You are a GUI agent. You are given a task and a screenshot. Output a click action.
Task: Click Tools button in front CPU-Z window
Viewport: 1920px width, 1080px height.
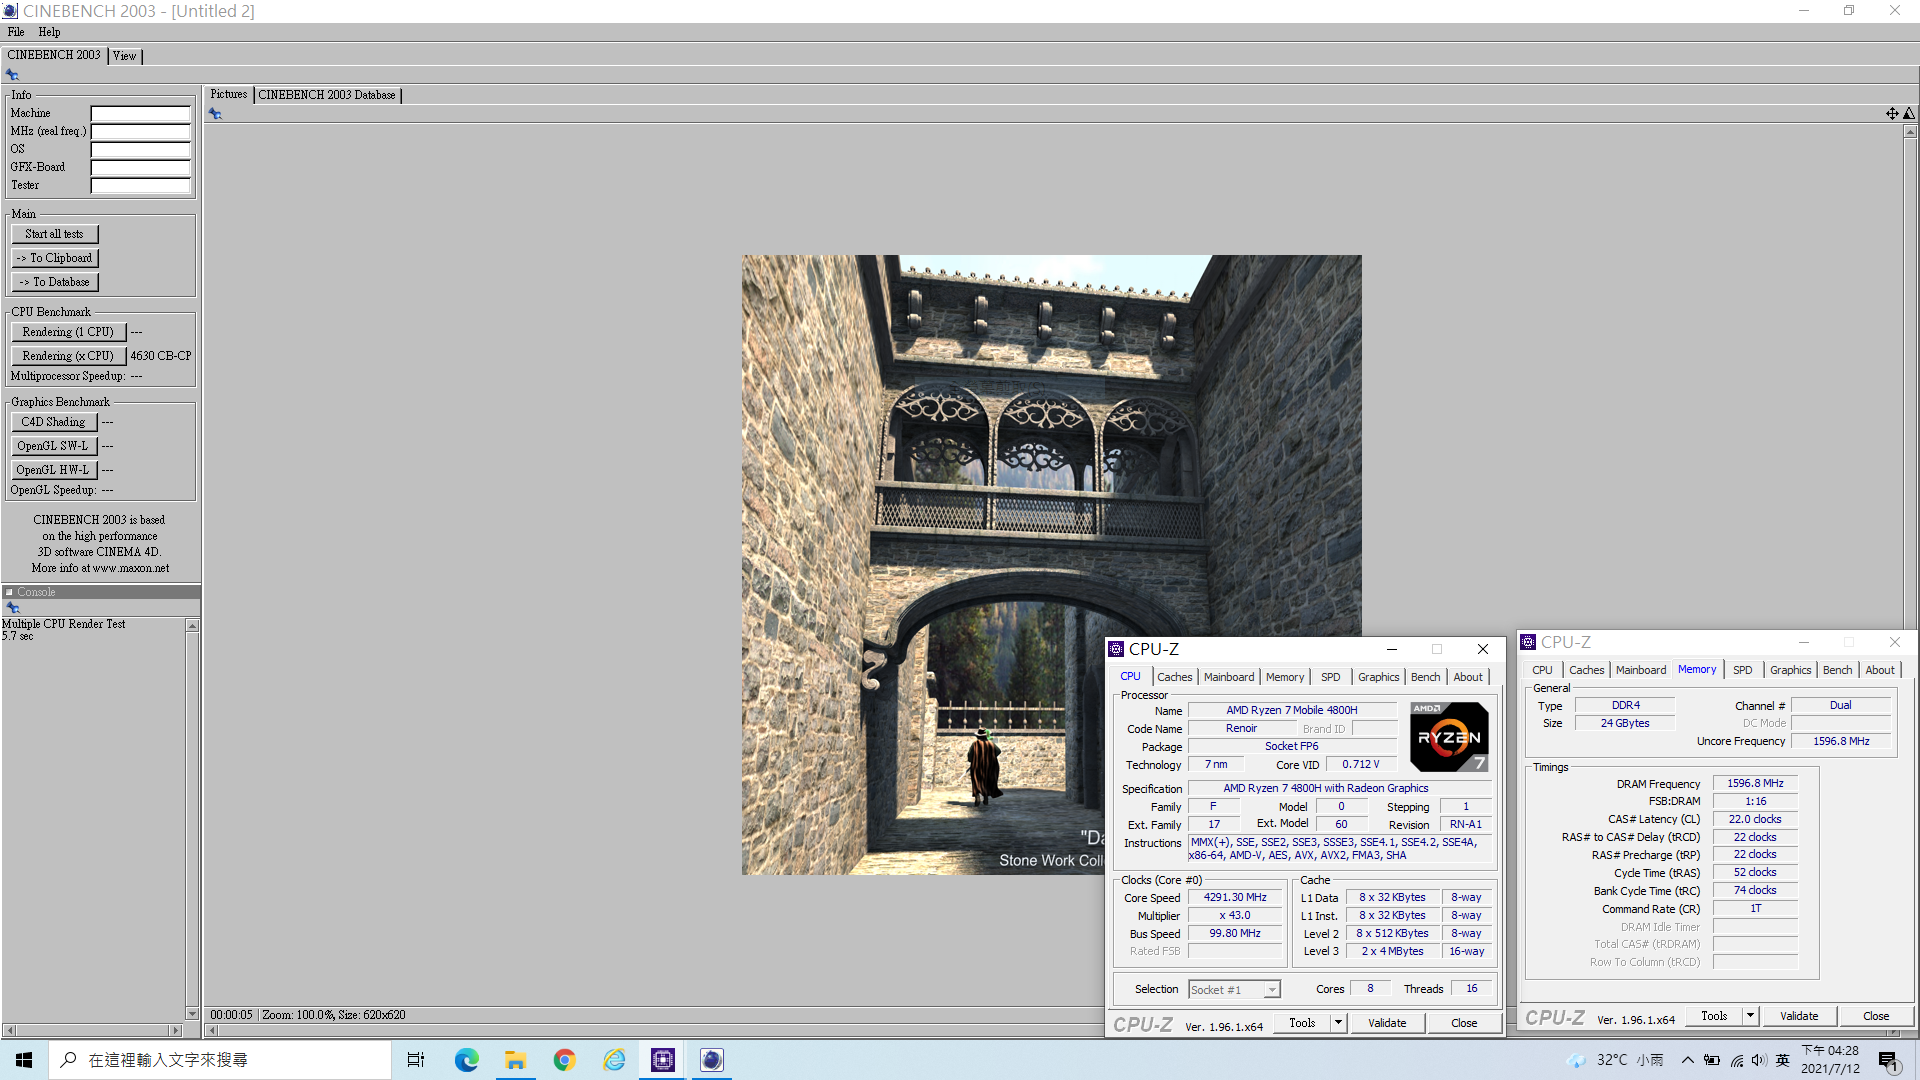pyautogui.click(x=1302, y=1023)
